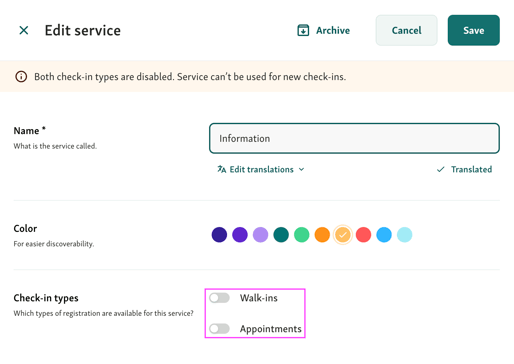This screenshot has height=364, width=514.
Task: Save the service changes
Action: click(x=473, y=30)
